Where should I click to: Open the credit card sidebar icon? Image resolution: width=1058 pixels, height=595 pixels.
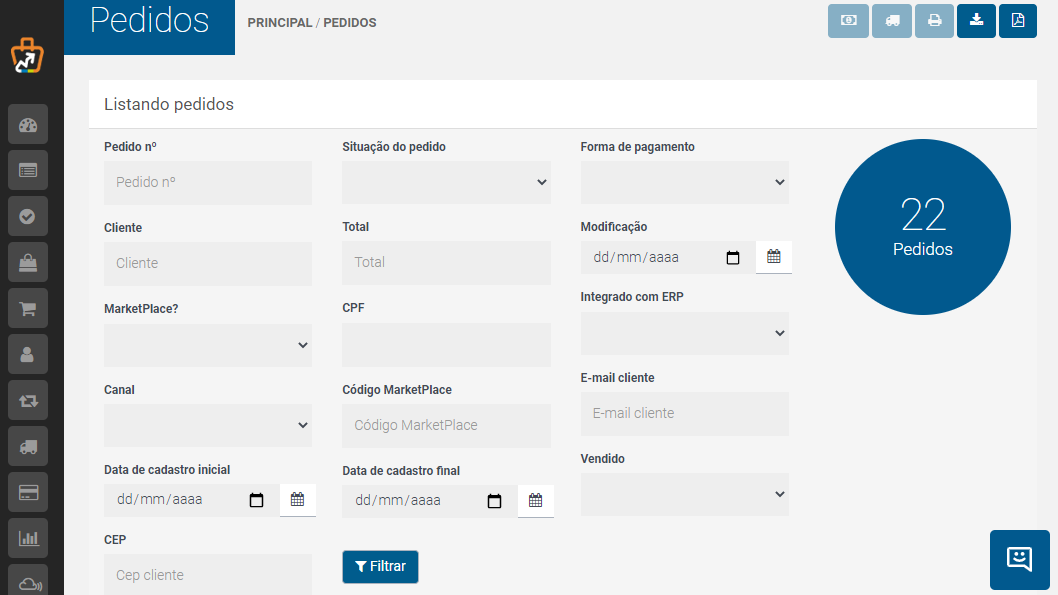coord(28,492)
